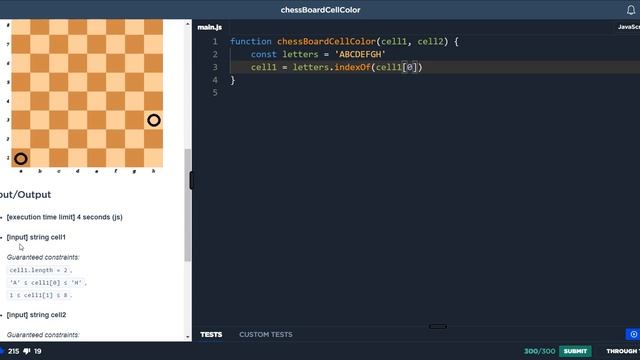640x360 pixels.
Task: Click line number 4 in the gutter
Action: tap(215, 80)
